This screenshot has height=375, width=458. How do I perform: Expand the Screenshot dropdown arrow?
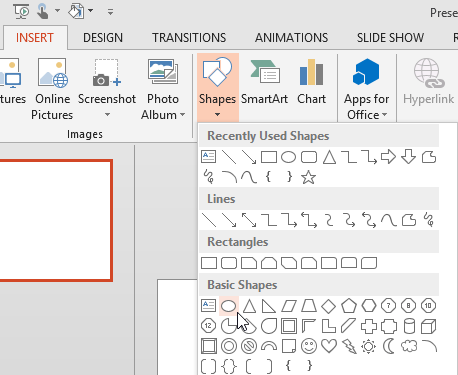(x=107, y=115)
